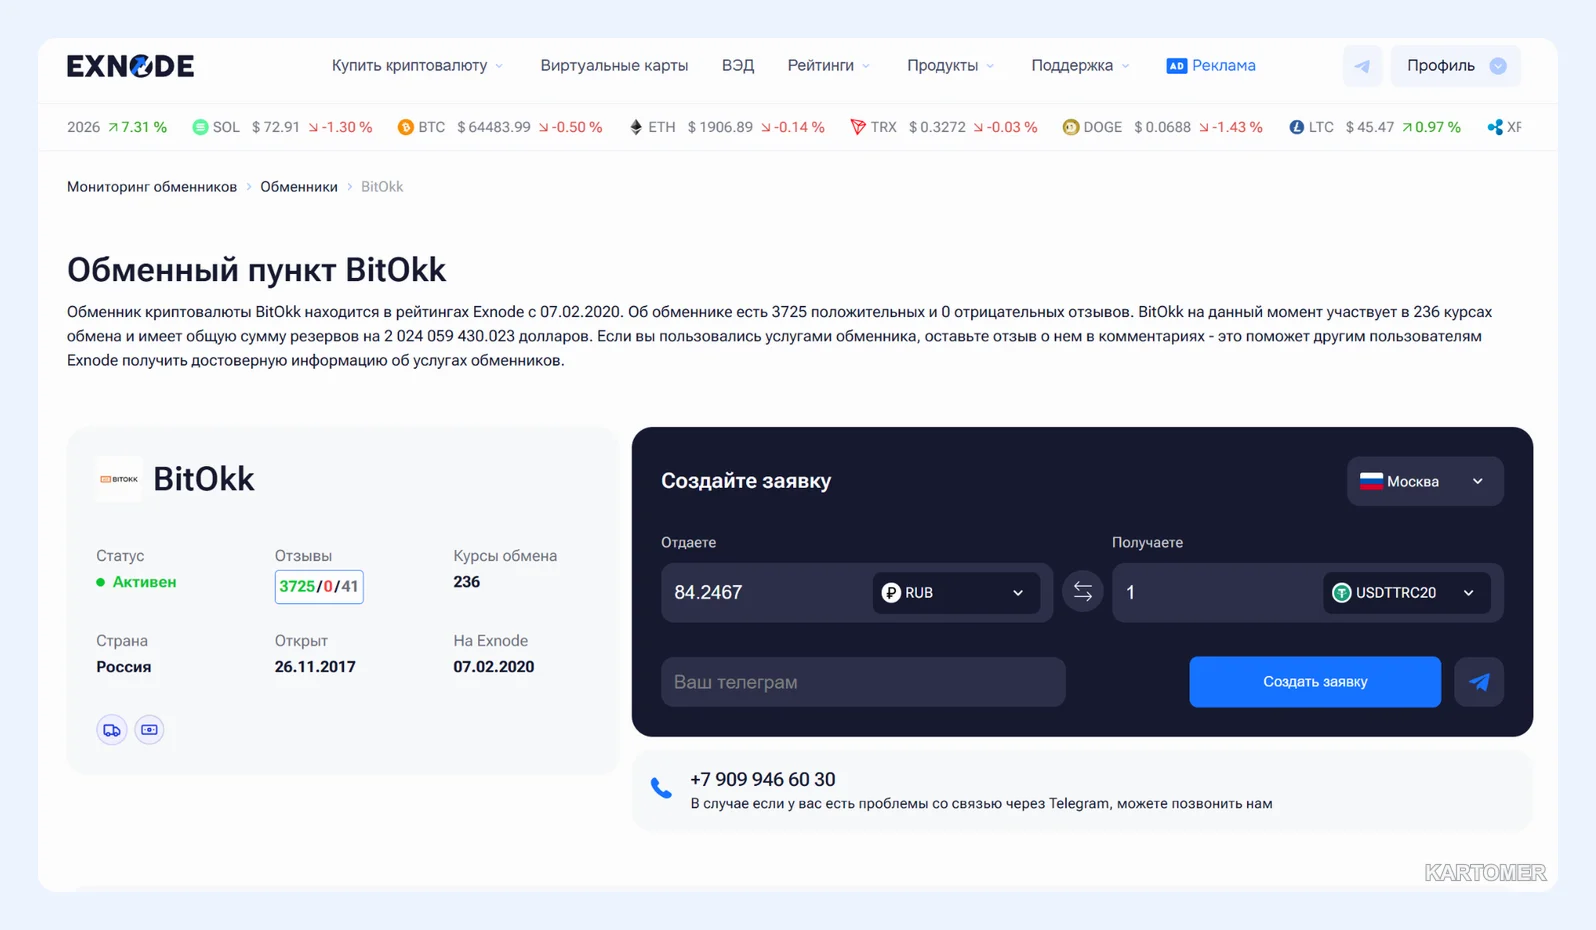This screenshot has height=930, width=1596.
Task: Click the phone handset icon
Action: (661, 788)
